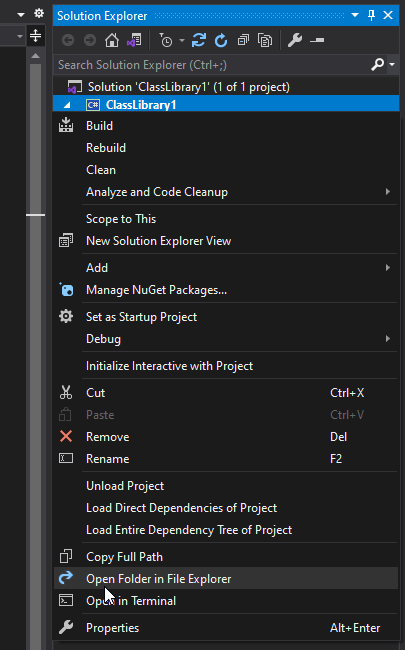
Task: Click Sync with Active Document icon
Action: [199, 40]
